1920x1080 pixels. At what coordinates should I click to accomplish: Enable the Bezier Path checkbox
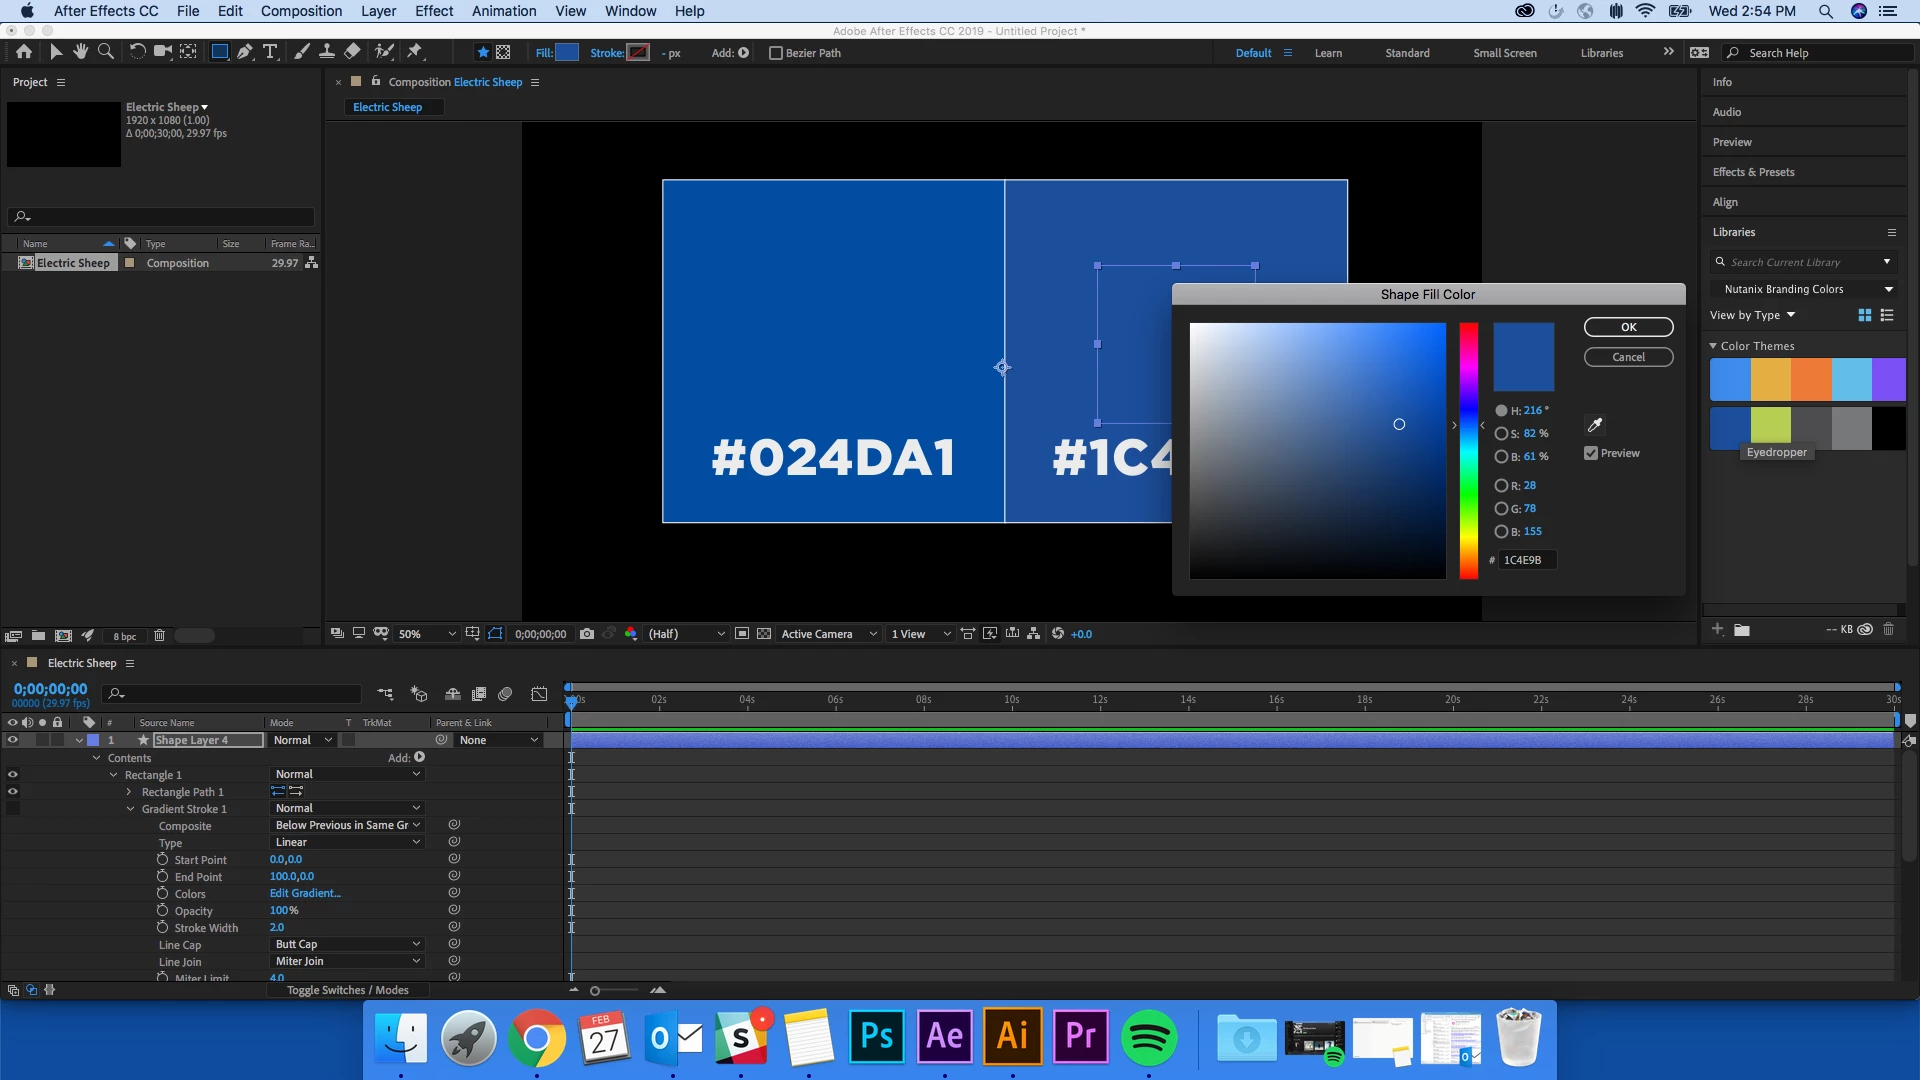775,53
